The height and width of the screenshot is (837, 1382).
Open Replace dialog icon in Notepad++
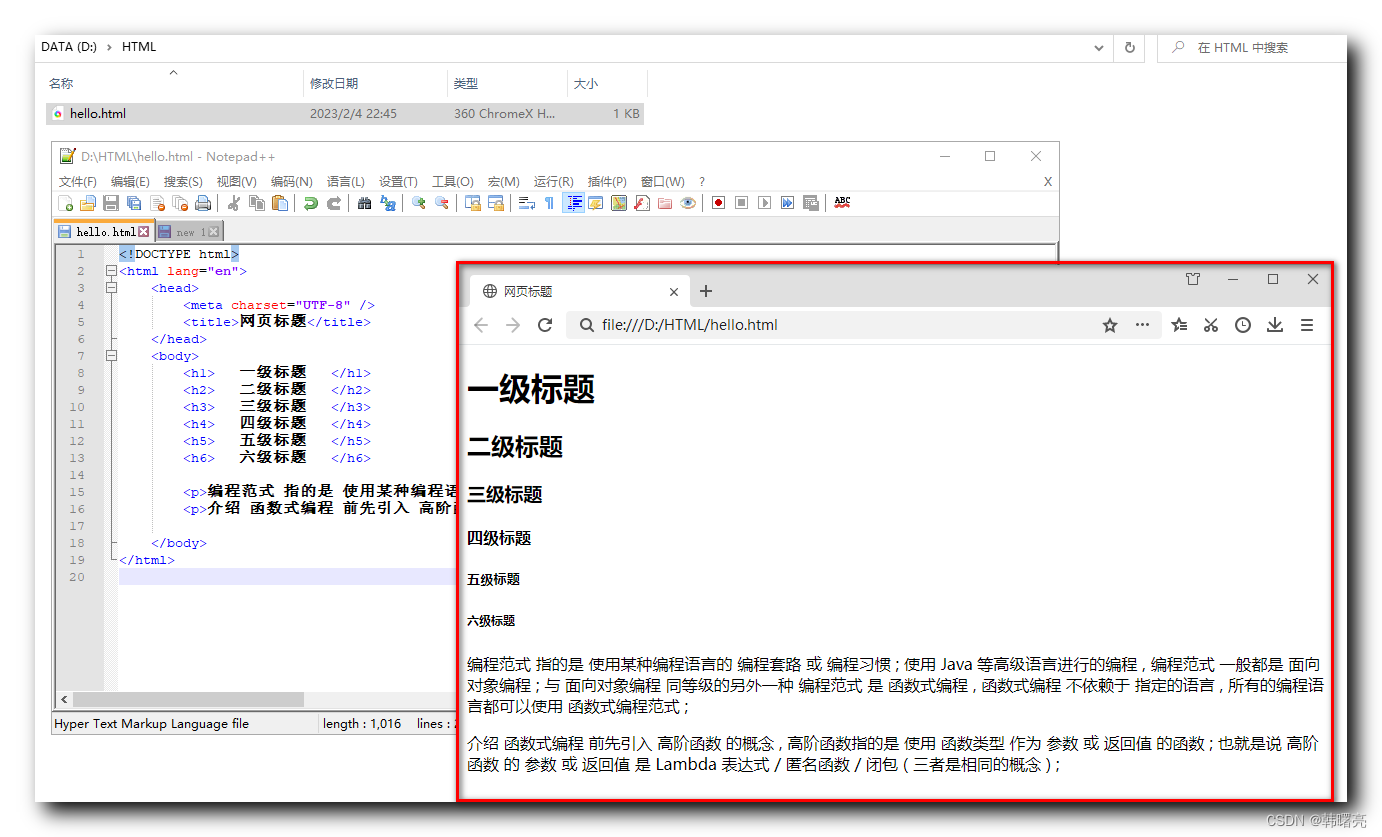click(x=388, y=203)
